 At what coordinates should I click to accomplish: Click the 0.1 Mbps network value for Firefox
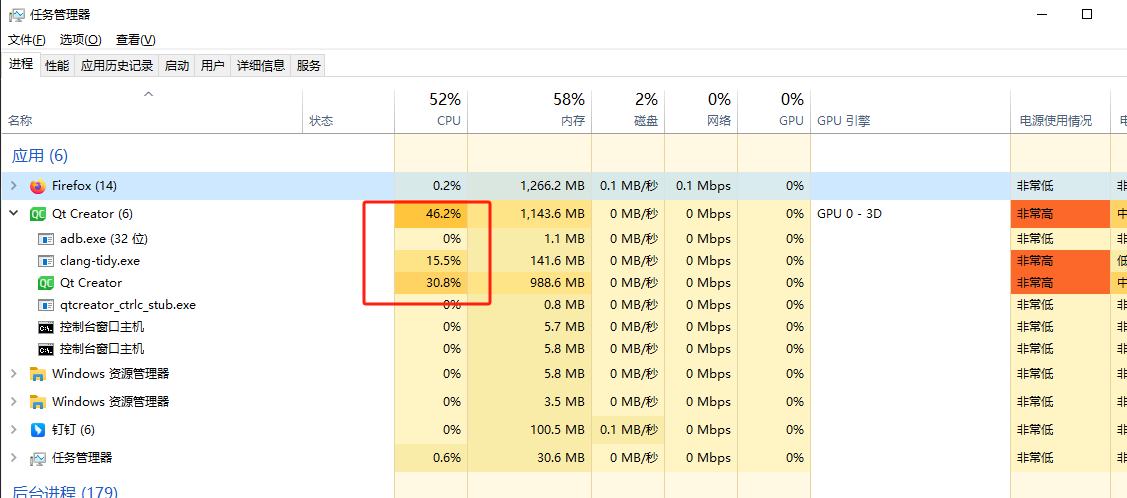click(703, 186)
